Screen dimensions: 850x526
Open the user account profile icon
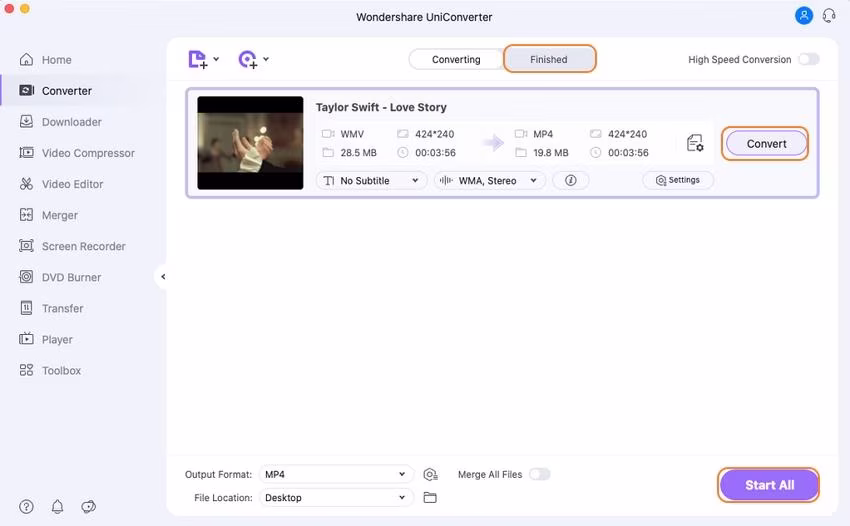(804, 16)
